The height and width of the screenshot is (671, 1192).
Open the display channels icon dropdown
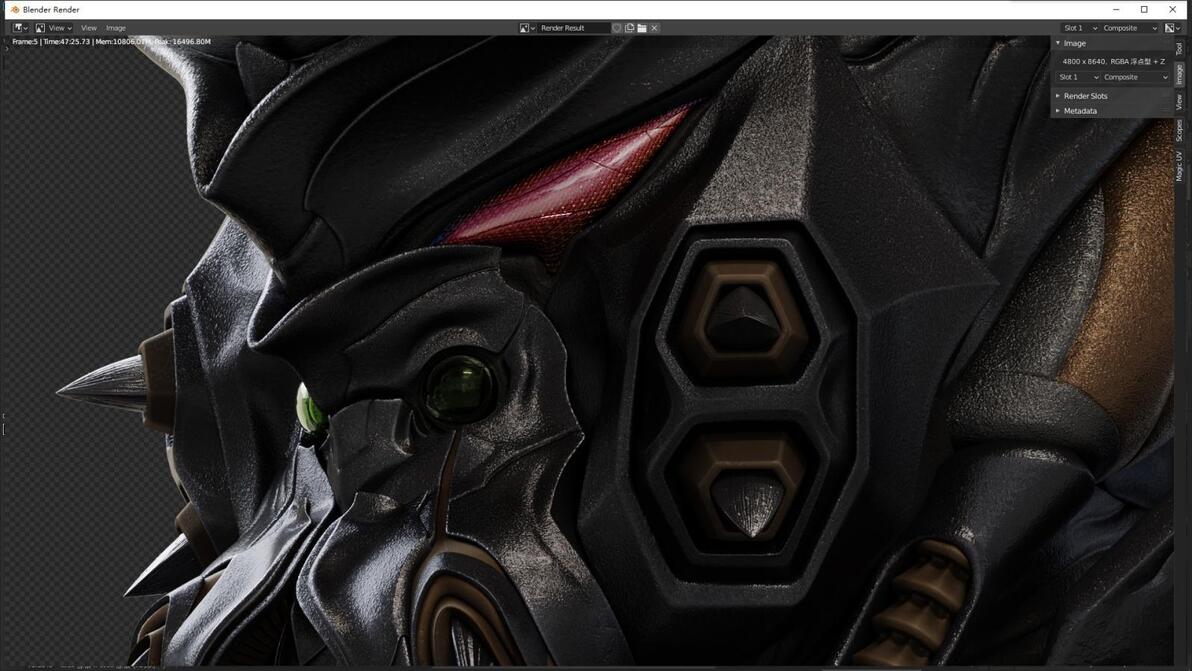click(1172, 28)
